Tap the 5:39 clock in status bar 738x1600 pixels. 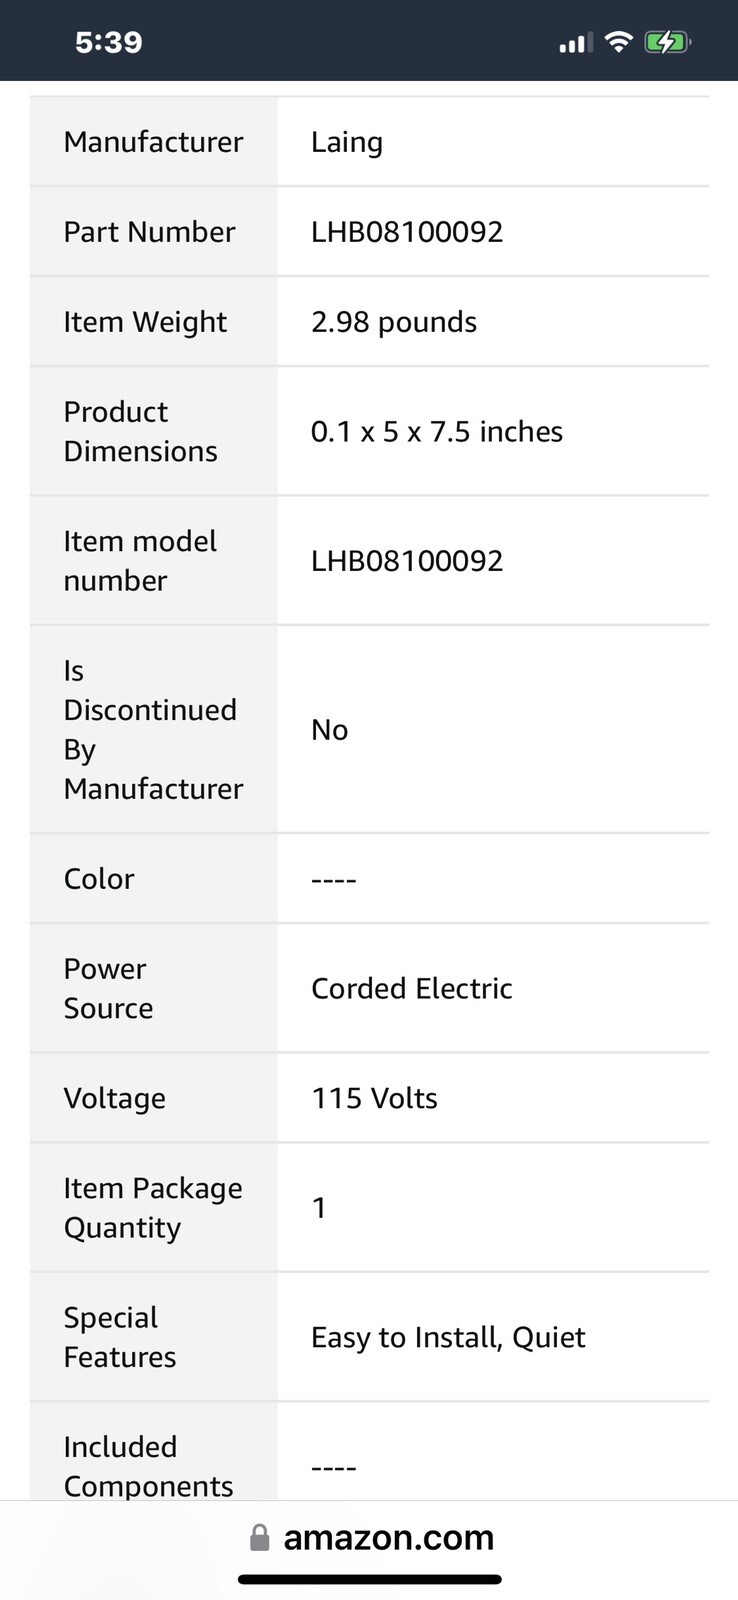point(109,42)
